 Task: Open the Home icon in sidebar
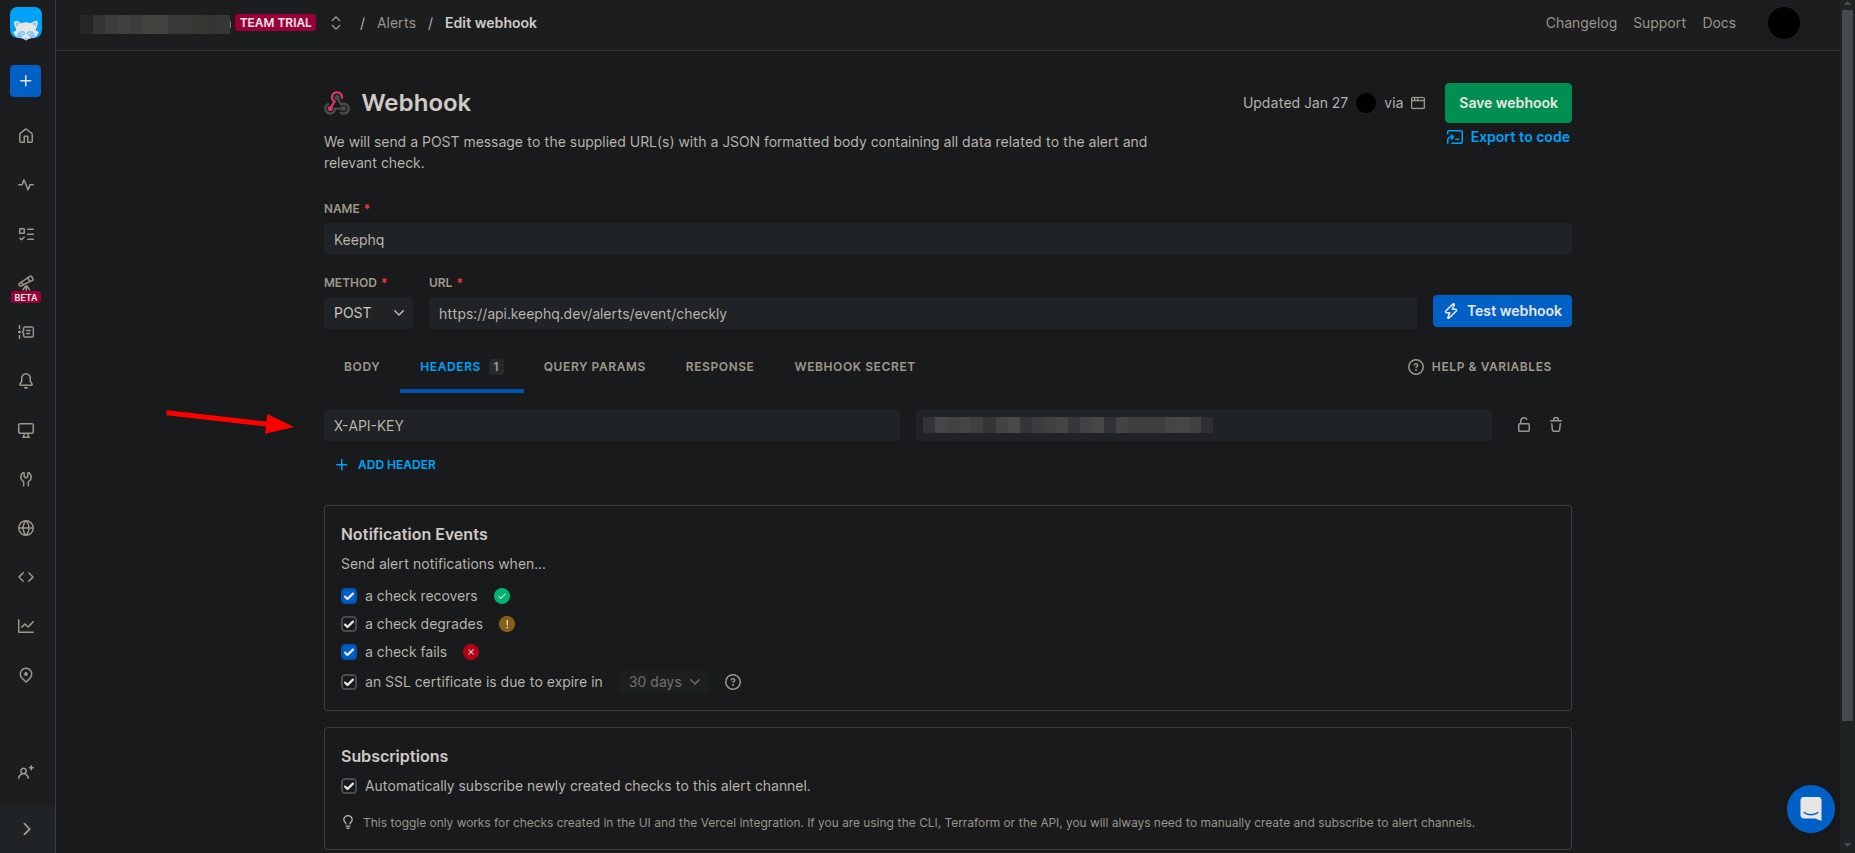tap(26, 136)
